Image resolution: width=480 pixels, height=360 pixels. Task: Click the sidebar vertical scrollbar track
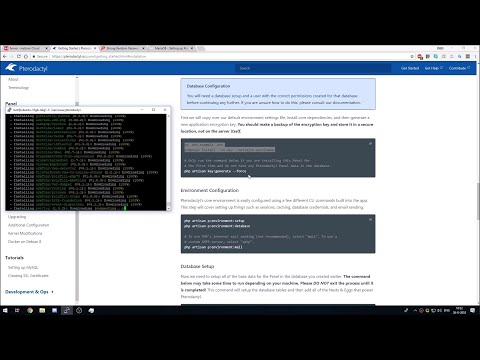point(77,257)
